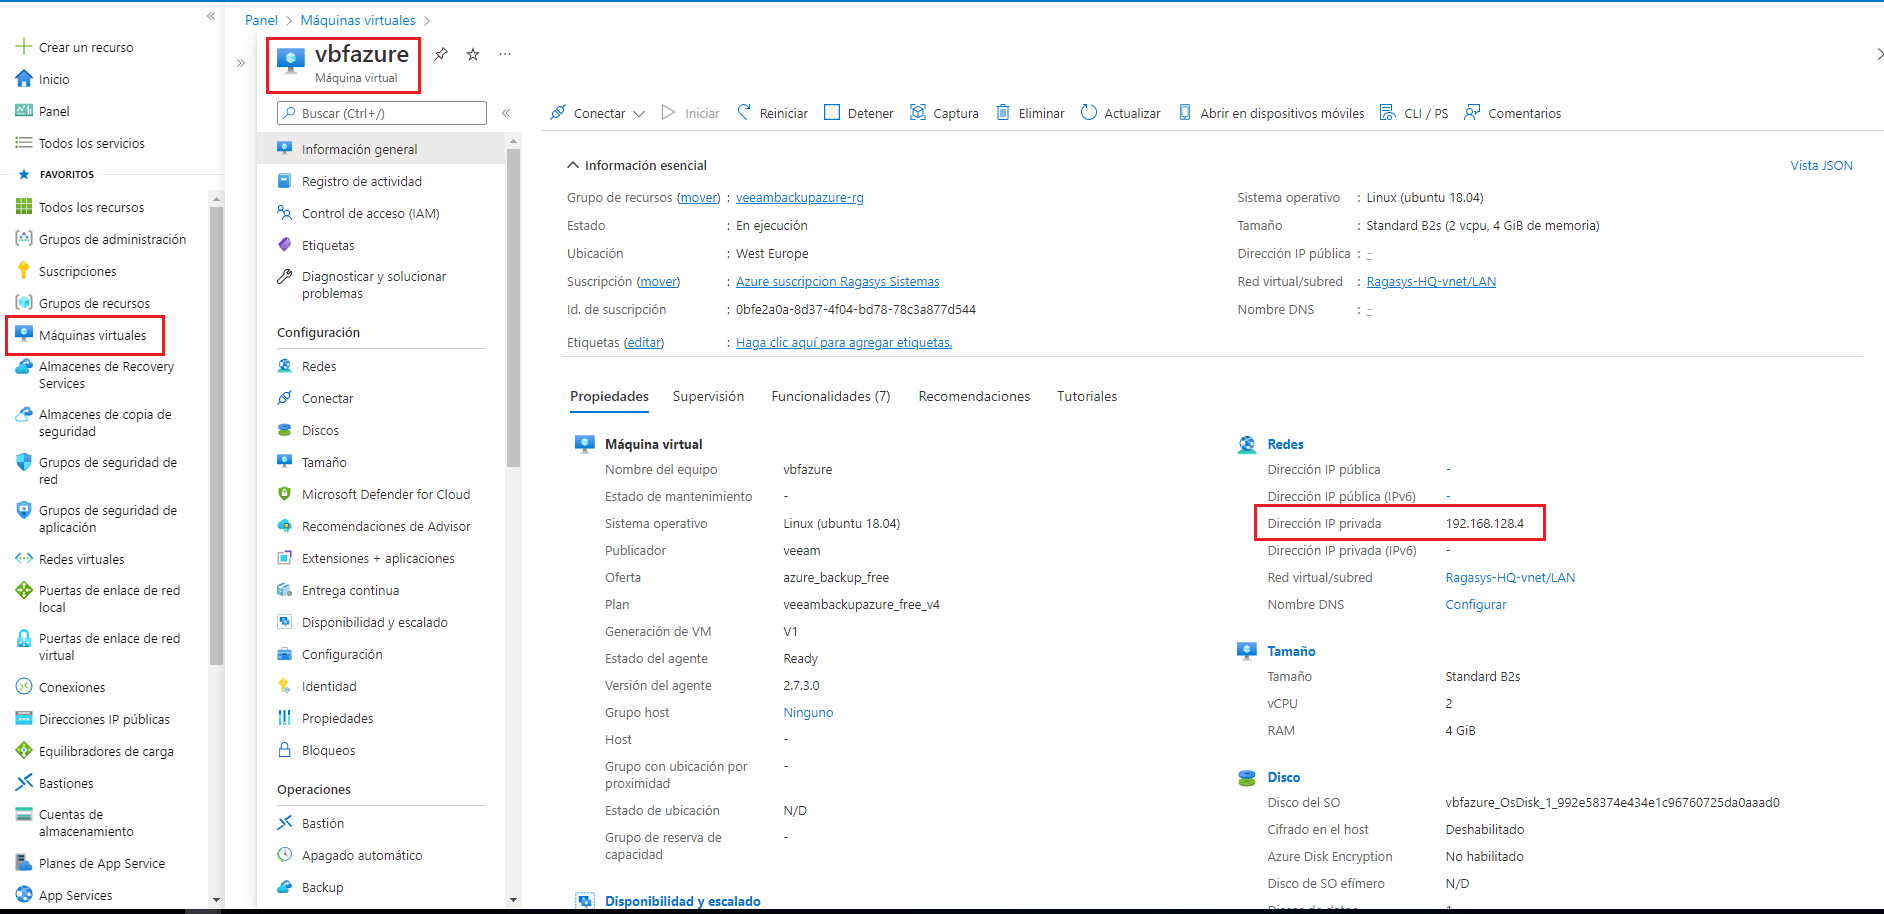Click the Buscar (Ctrl+/) search field
This screenshot has width=1884, height=914.
coord(382,113)
